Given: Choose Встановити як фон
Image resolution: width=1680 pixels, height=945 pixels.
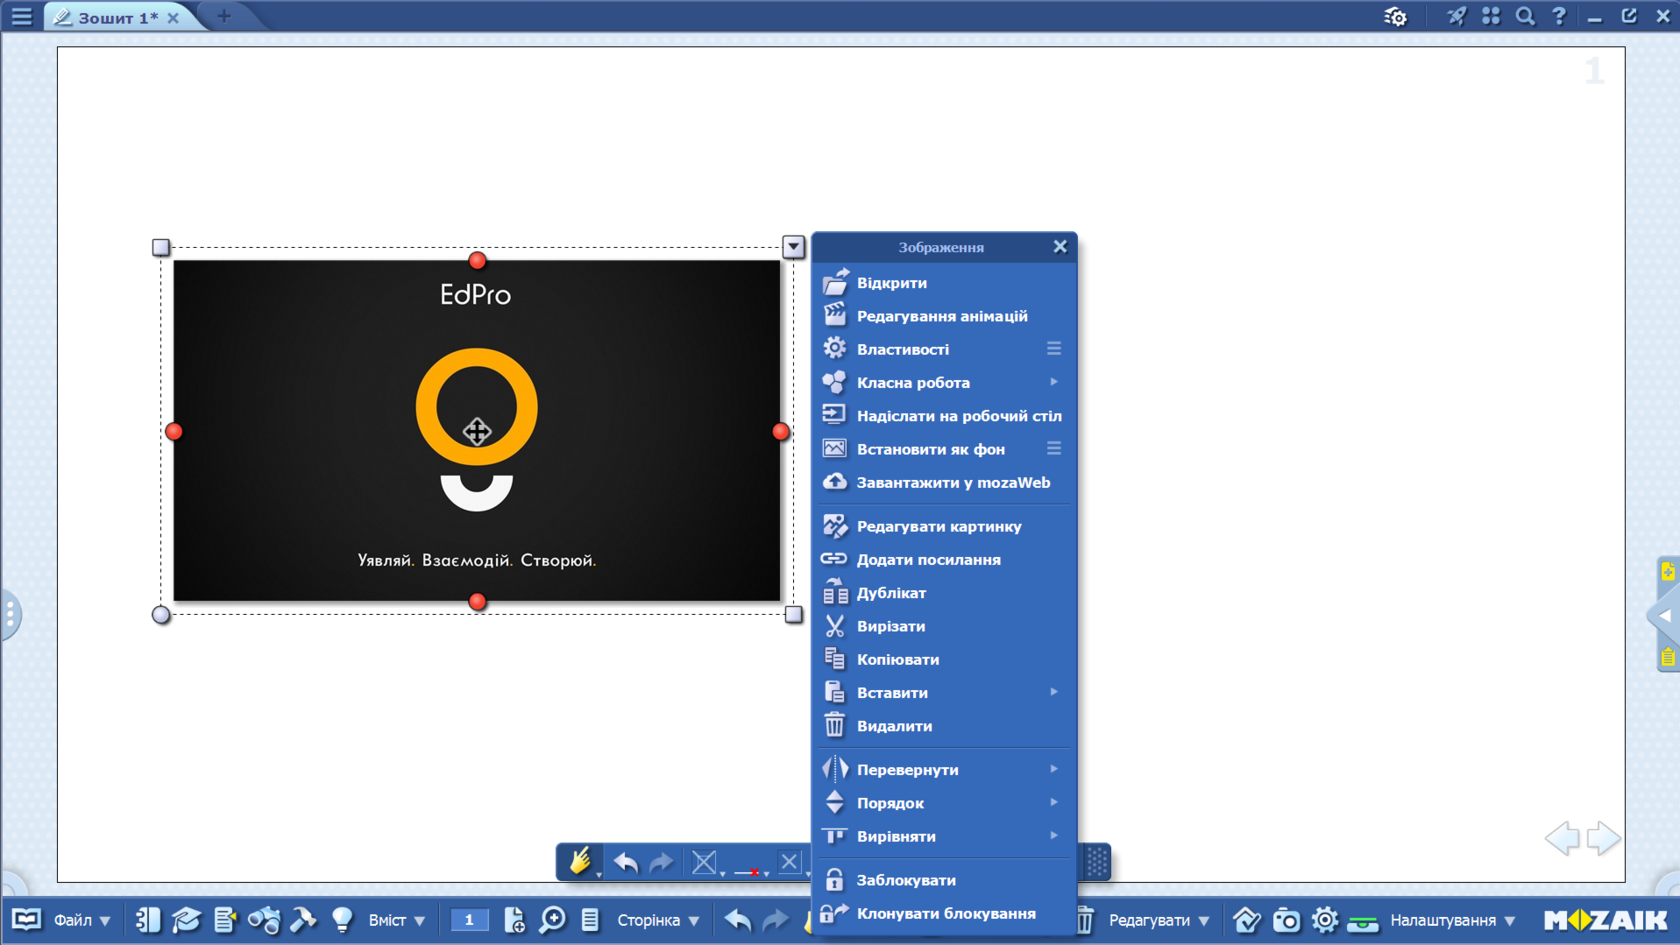Looking at the screenshot, I should 930,449.
